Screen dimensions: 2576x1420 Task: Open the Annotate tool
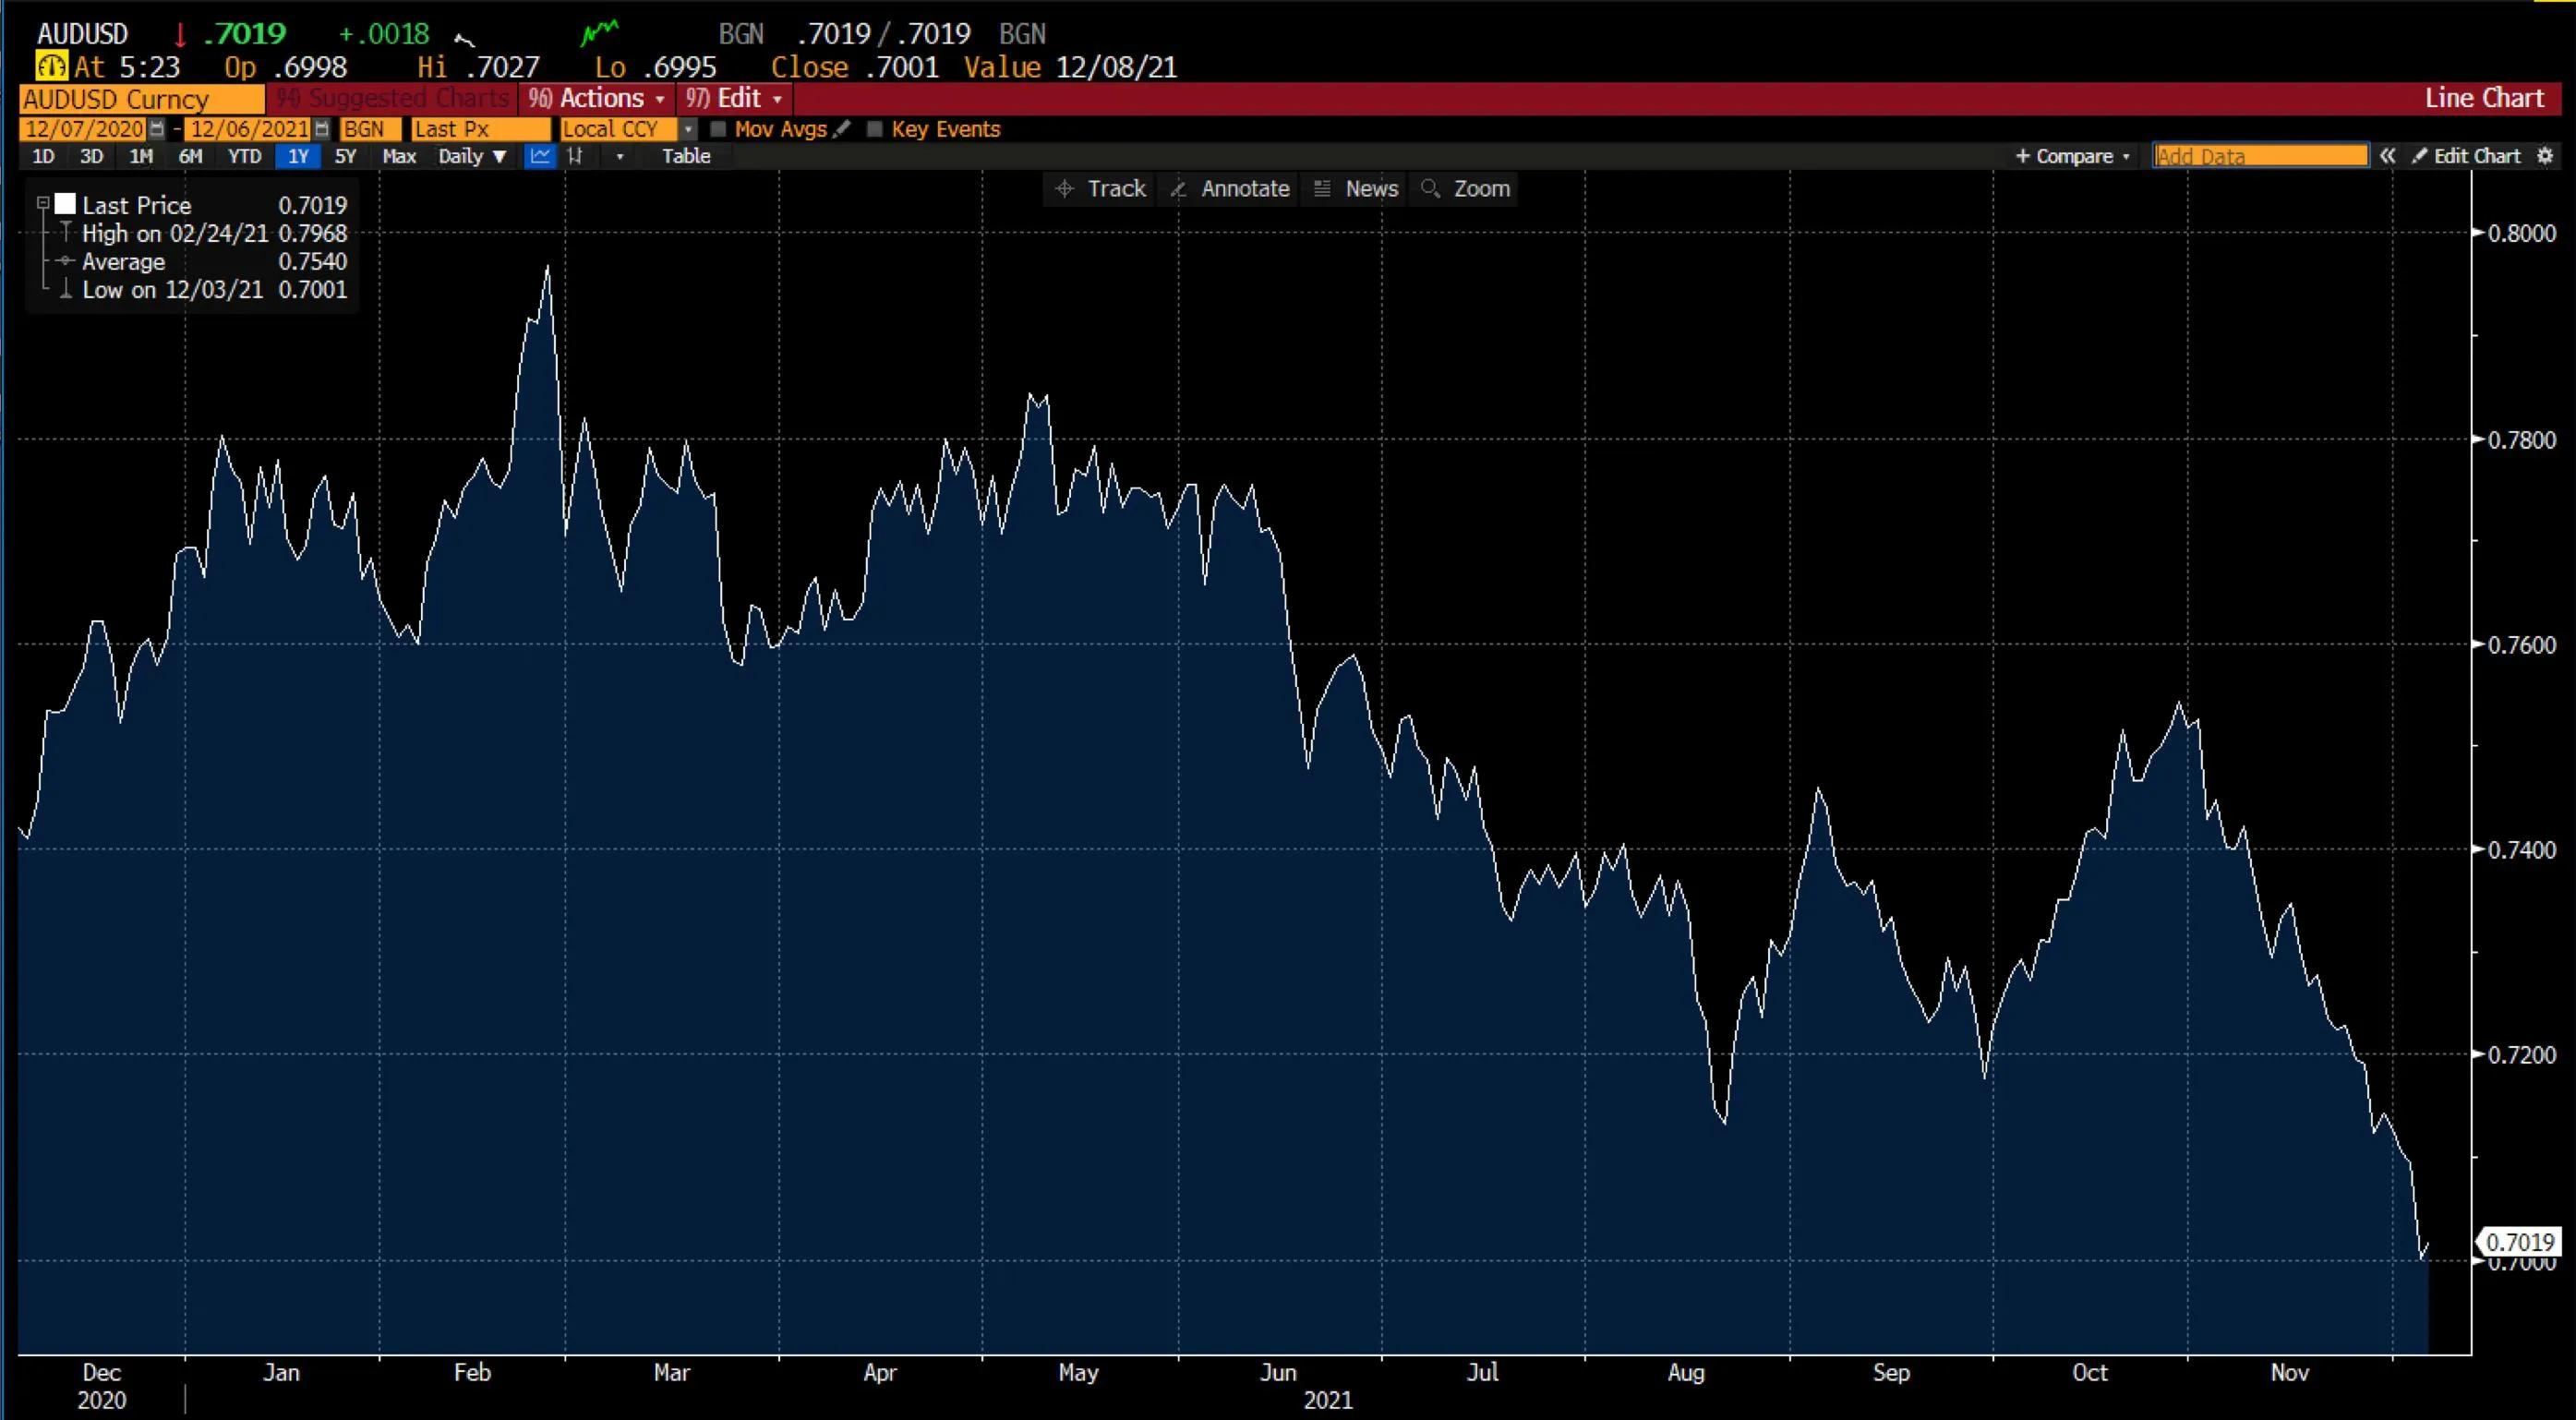point(1230,188)
